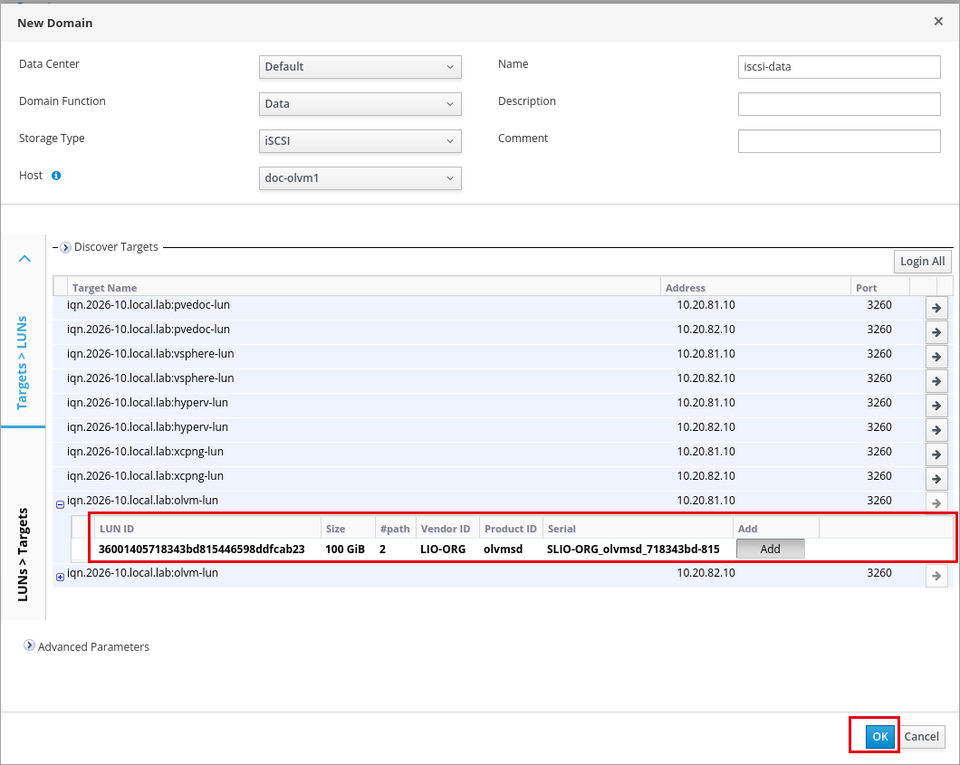Log in to xcpng-lun target at 10.20.82.10
This screenshot has height=765, width=960.
pyautogui.click(x=936, y=479)
